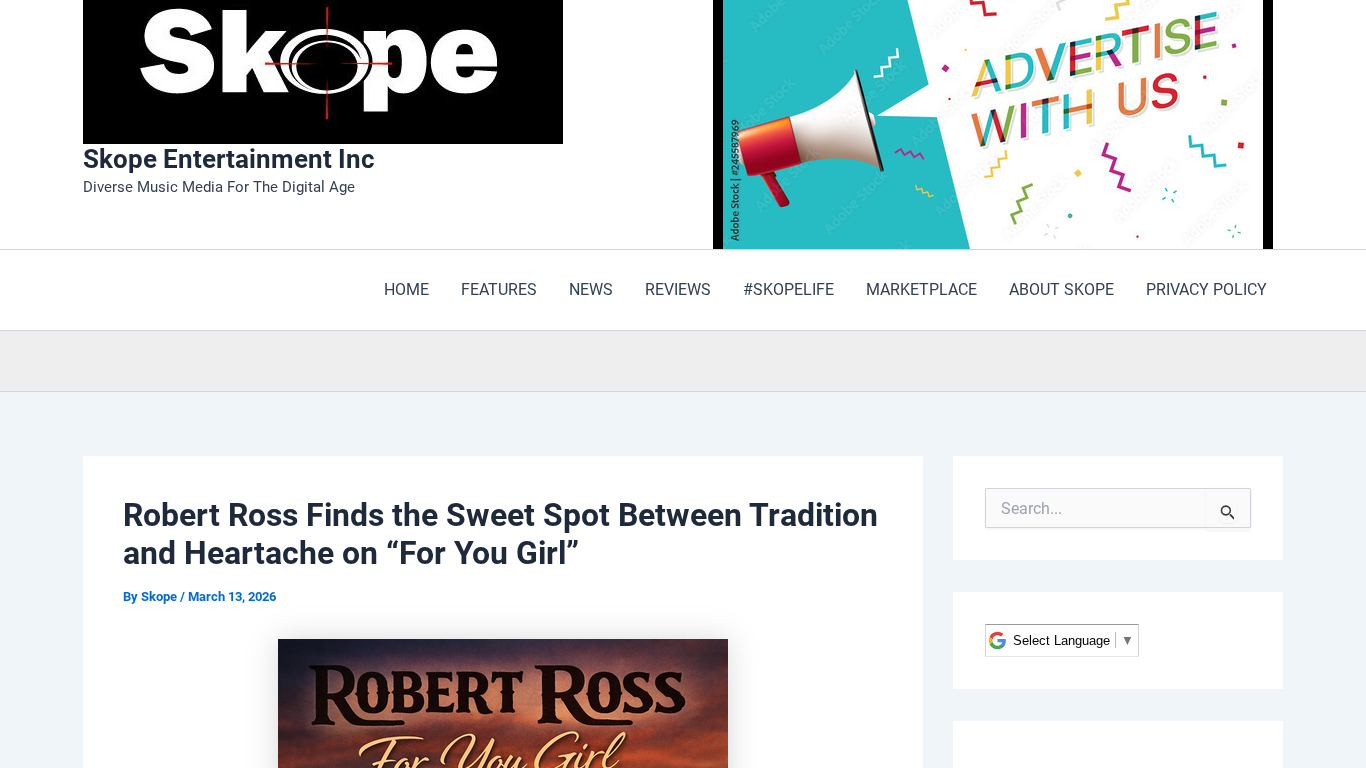Click the Skope logo image
Viewport: 1366px width, 768px height.
(x=322, y=70)
